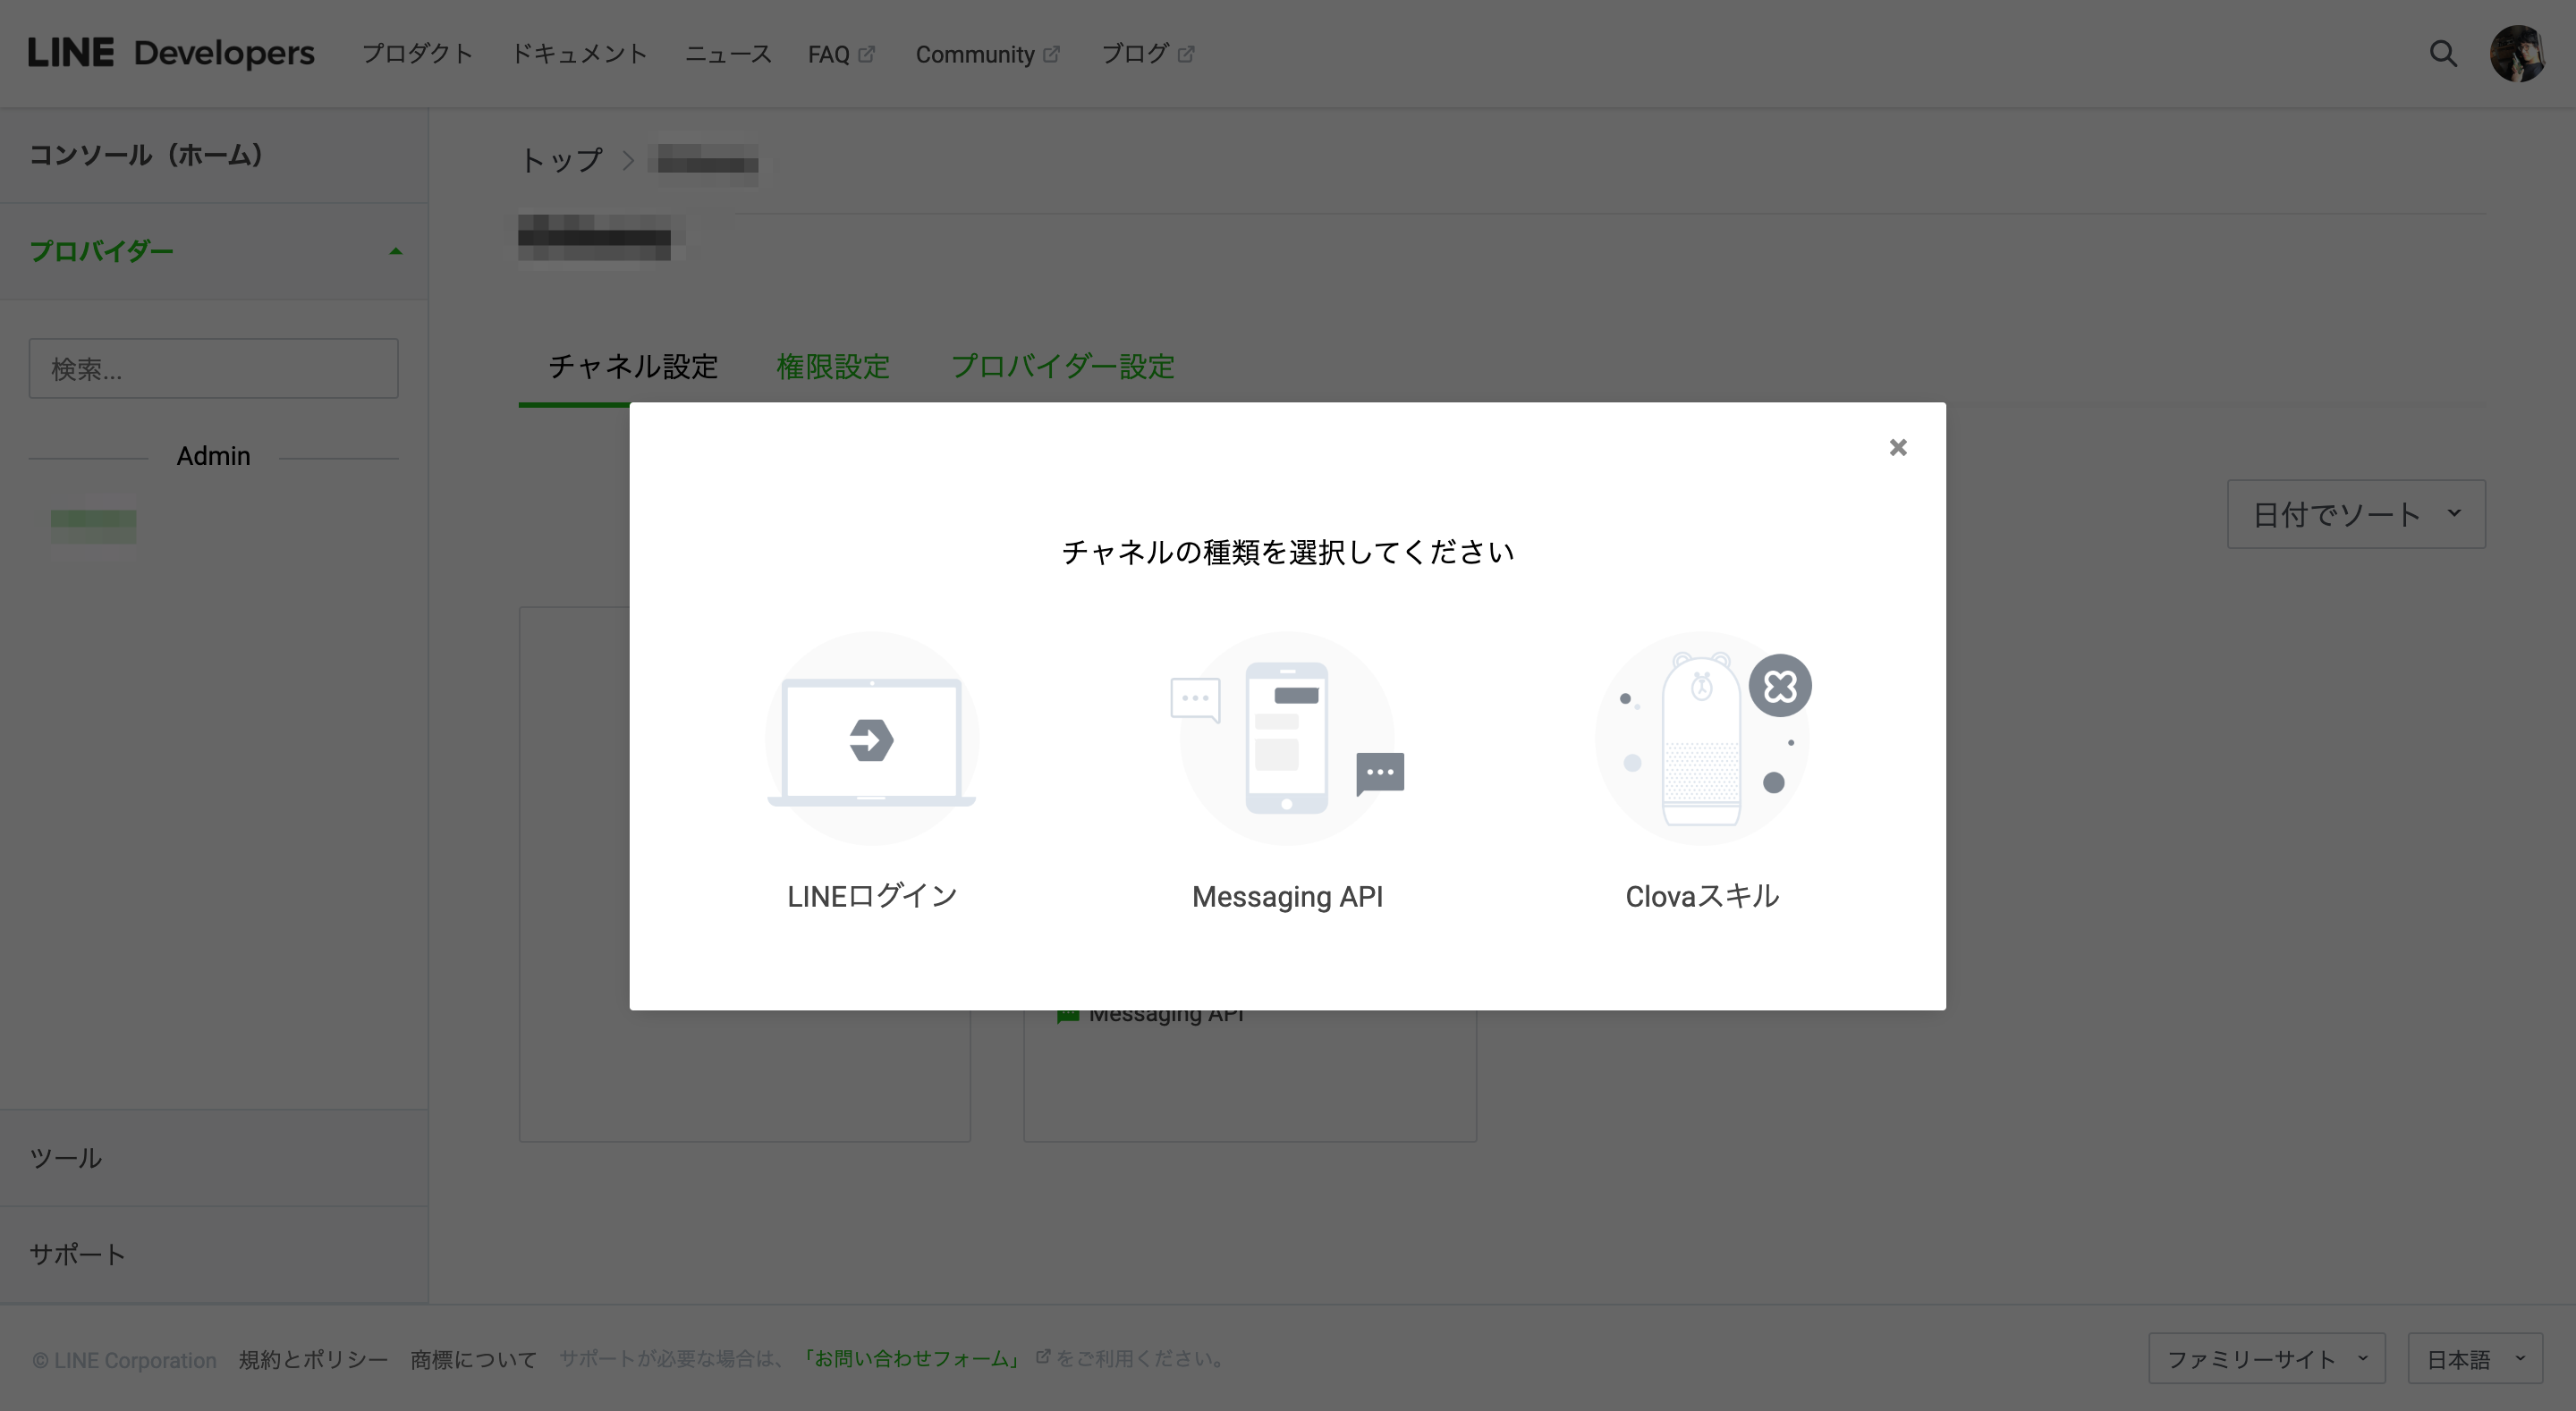Click the Admin section label

click(213, 456)
